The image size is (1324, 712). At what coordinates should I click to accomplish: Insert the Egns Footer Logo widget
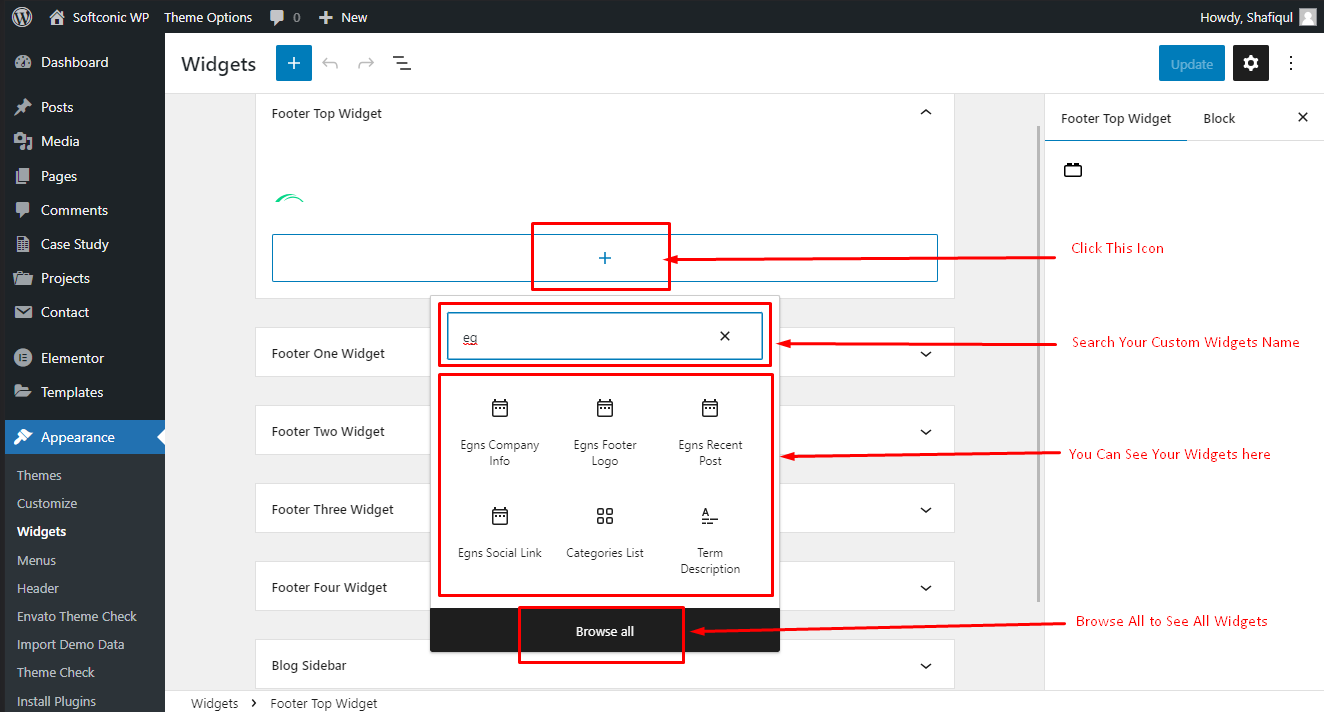[605, 431]
